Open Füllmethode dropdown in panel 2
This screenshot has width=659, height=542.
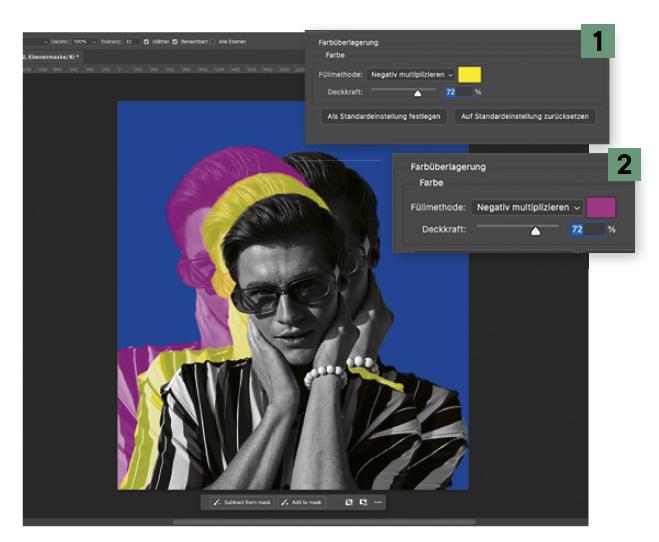tap(527, 208)
